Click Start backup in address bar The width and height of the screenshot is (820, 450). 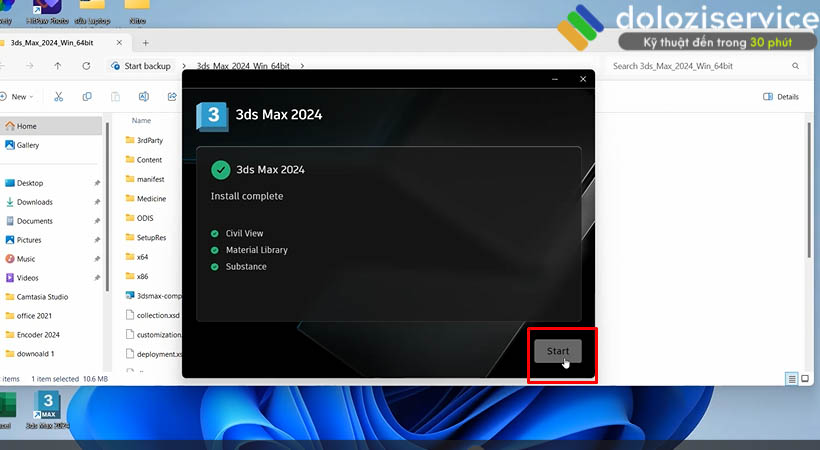tap(147, 66)
